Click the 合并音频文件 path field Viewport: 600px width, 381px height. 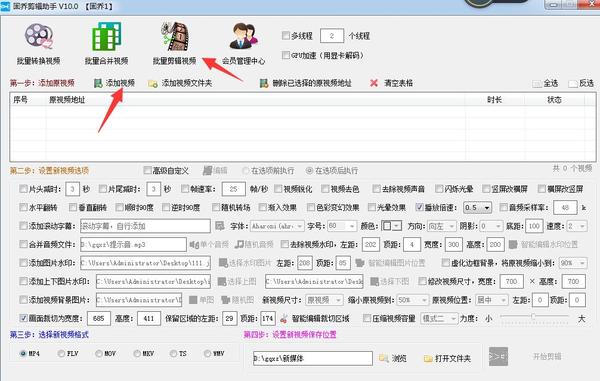click(x=133, y=244)
